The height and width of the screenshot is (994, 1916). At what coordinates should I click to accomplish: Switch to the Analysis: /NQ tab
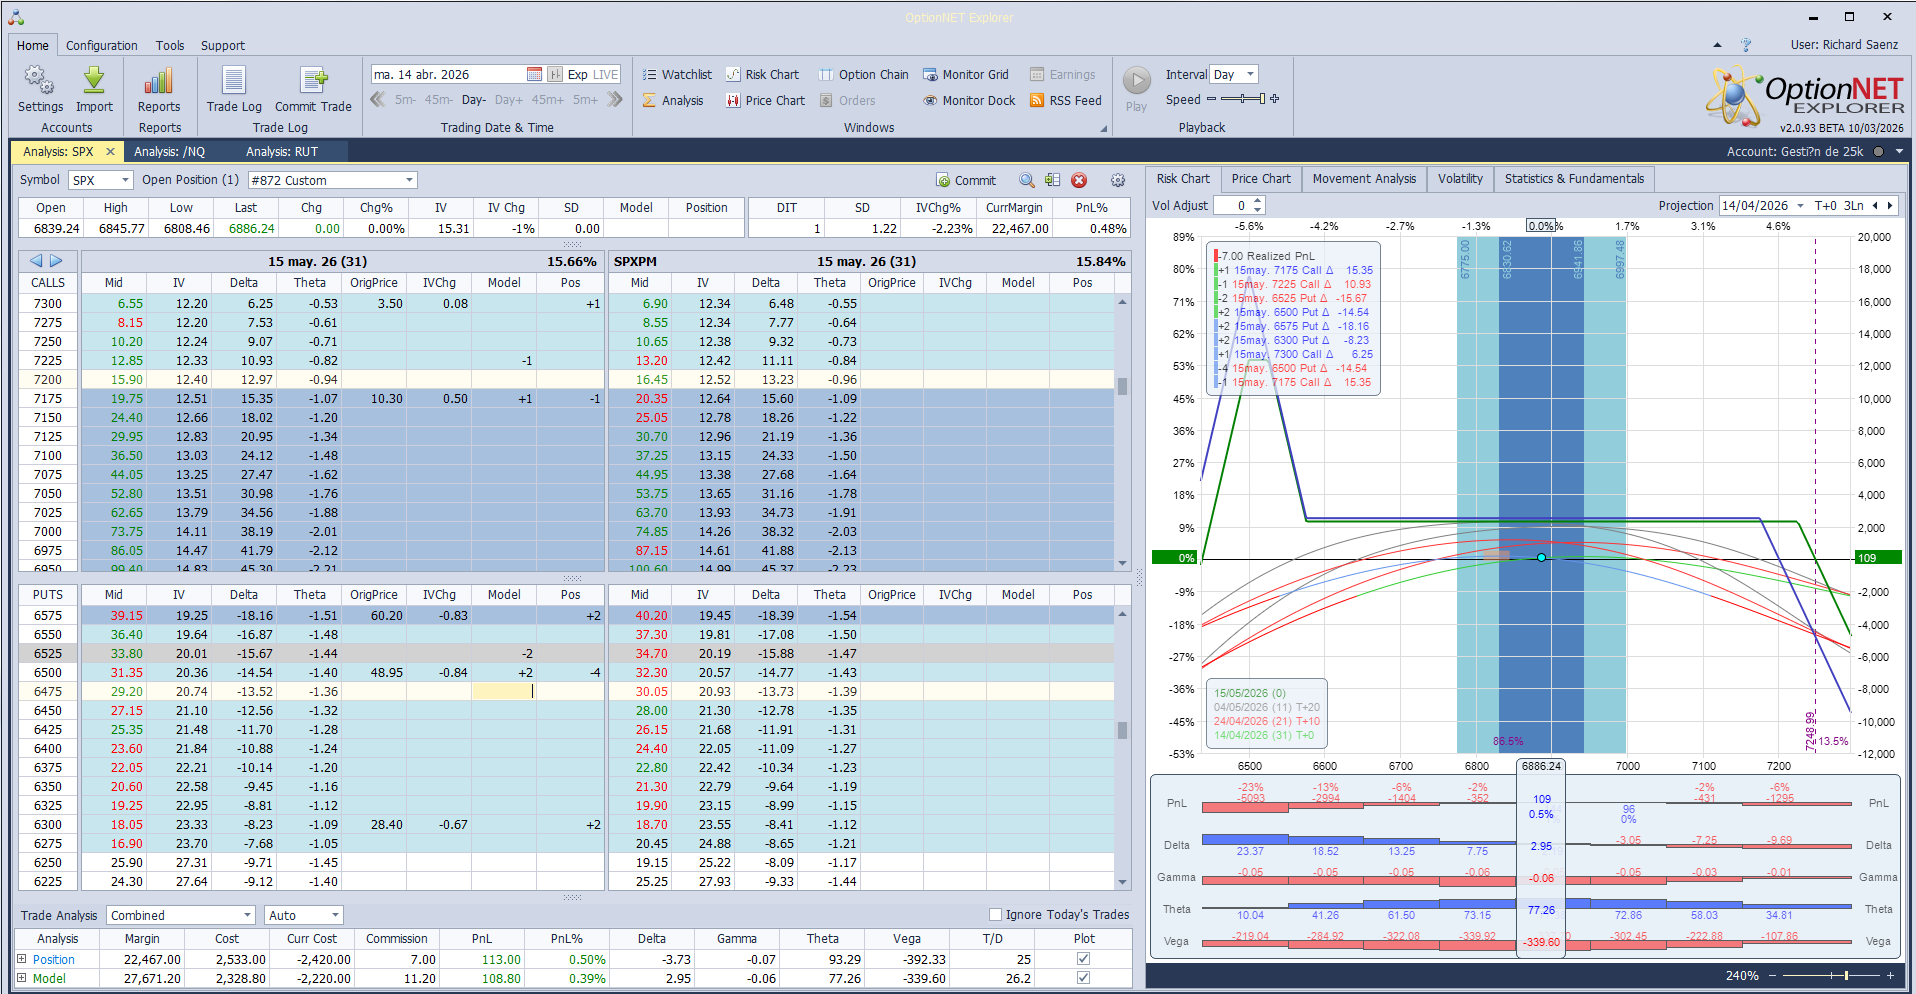coord(170,152)
